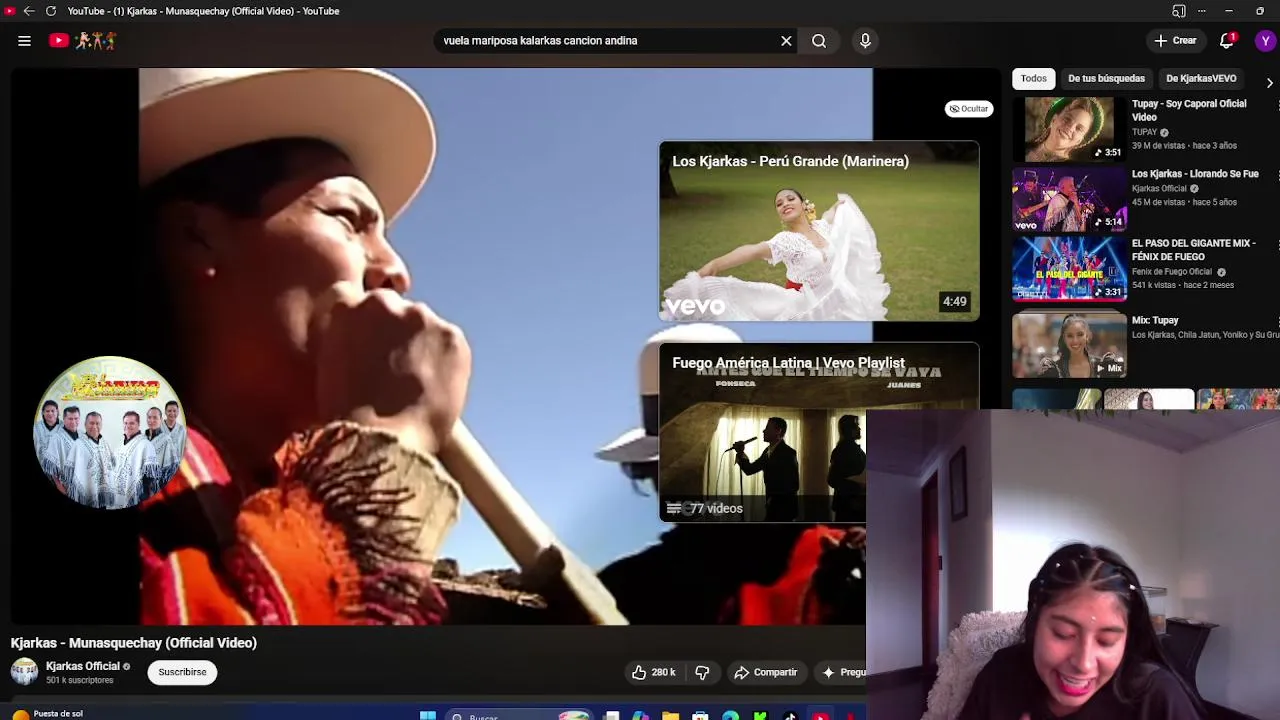Open the Kjarkas Official channel avatar

click(24, 672)
